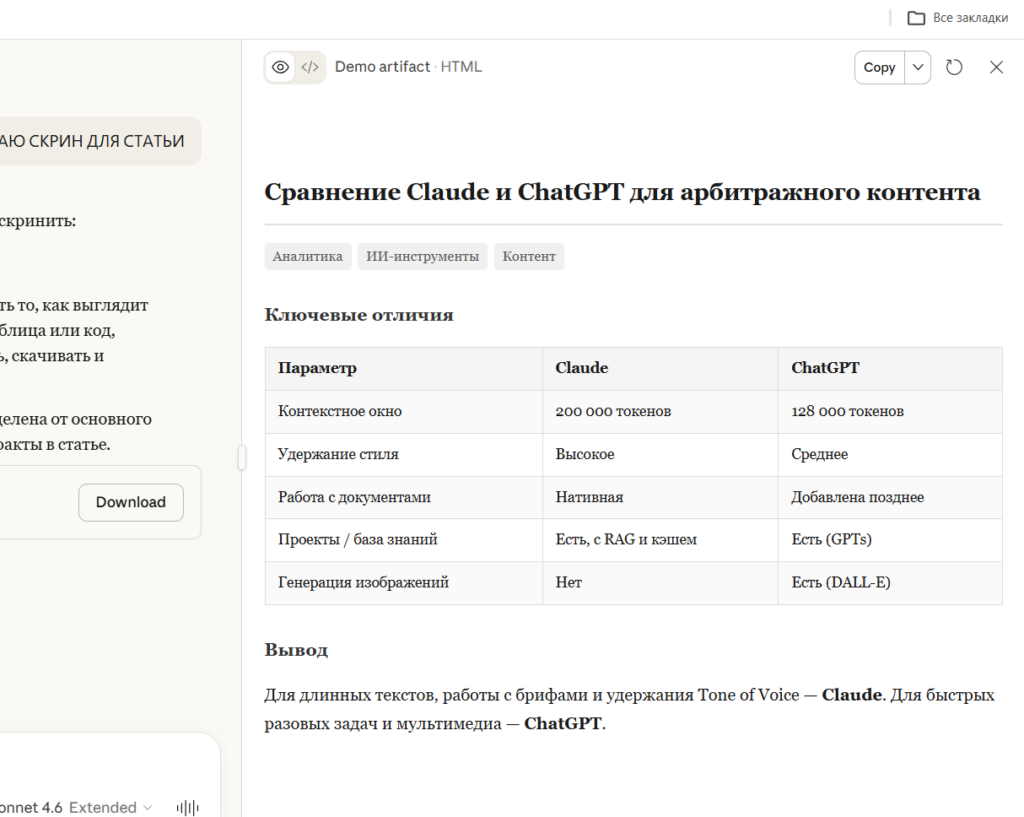Image resolution: width=1024 pixels, height=817 pixels.
Task: Select the Аналитика tag
Action: pos(308,257)
